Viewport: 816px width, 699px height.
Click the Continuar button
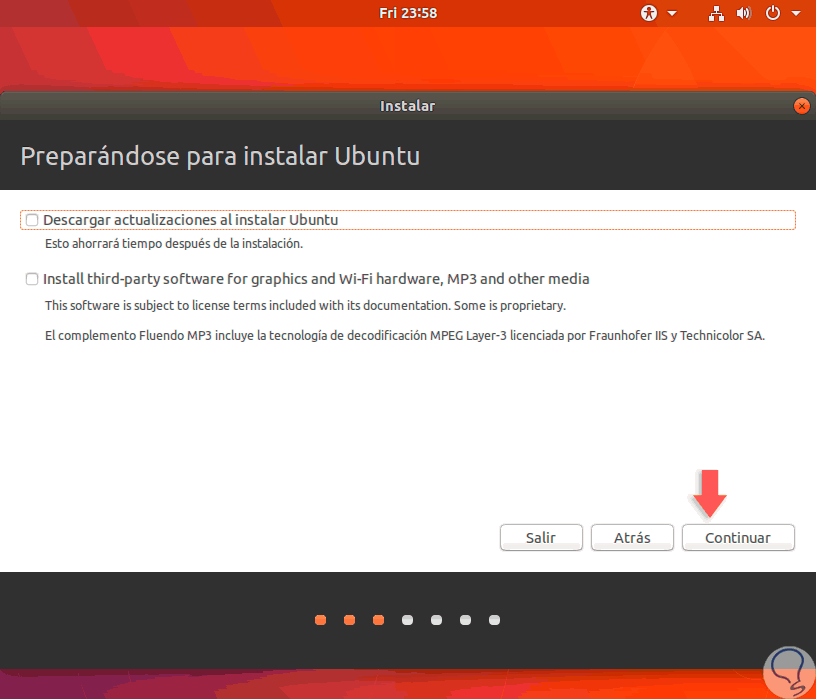click(x=738, y=537)
